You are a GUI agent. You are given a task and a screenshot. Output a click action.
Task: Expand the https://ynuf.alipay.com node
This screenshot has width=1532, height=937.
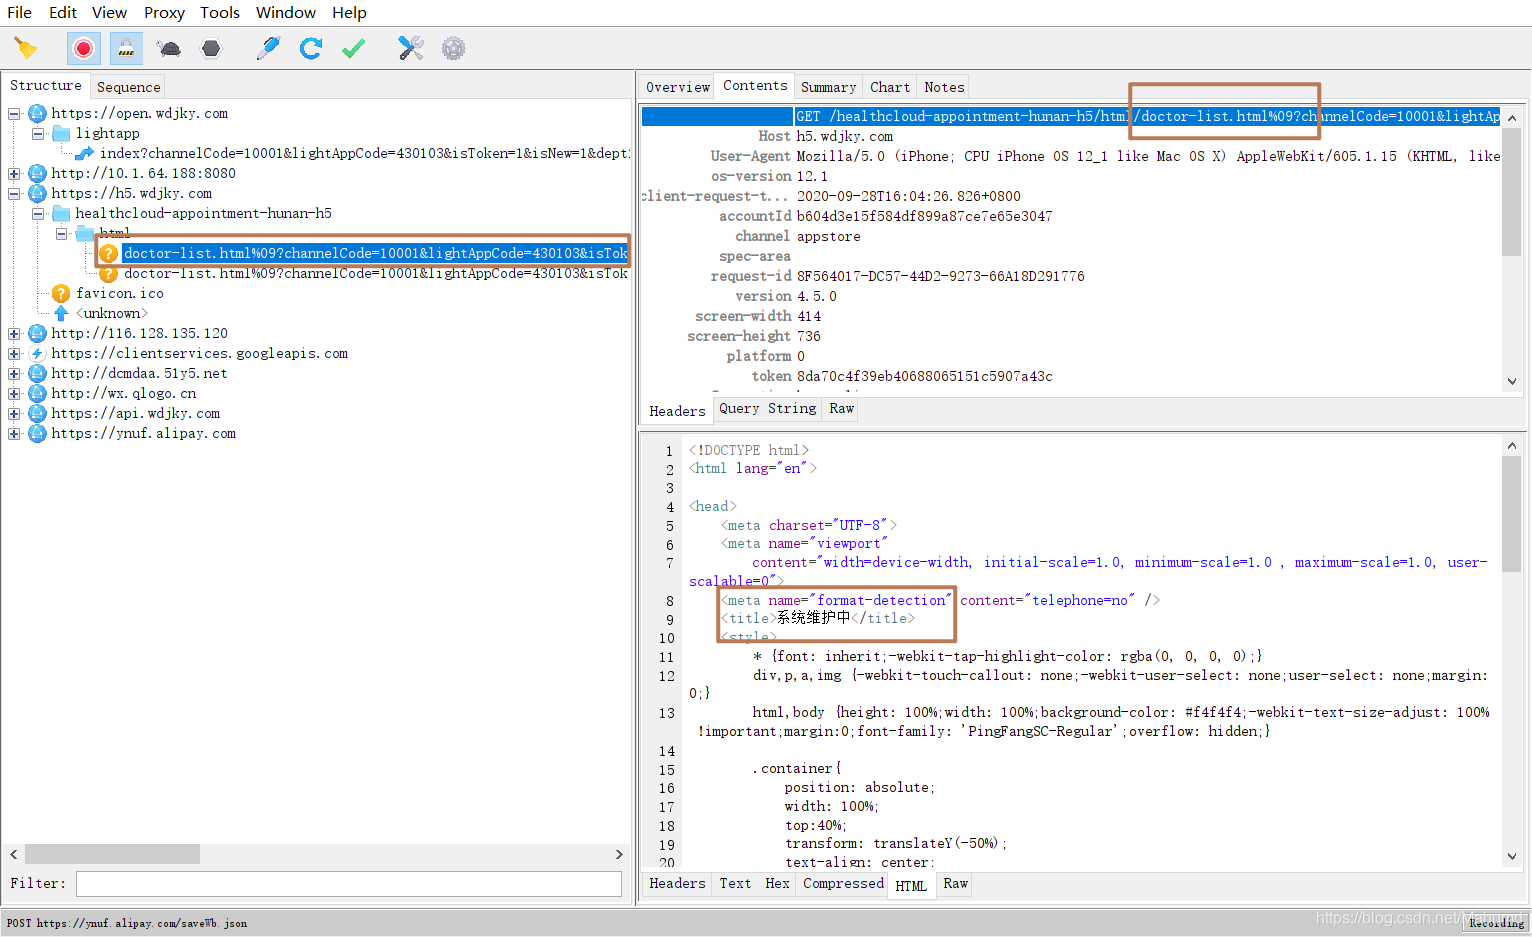pyautogui.click(x=14, y=433)
